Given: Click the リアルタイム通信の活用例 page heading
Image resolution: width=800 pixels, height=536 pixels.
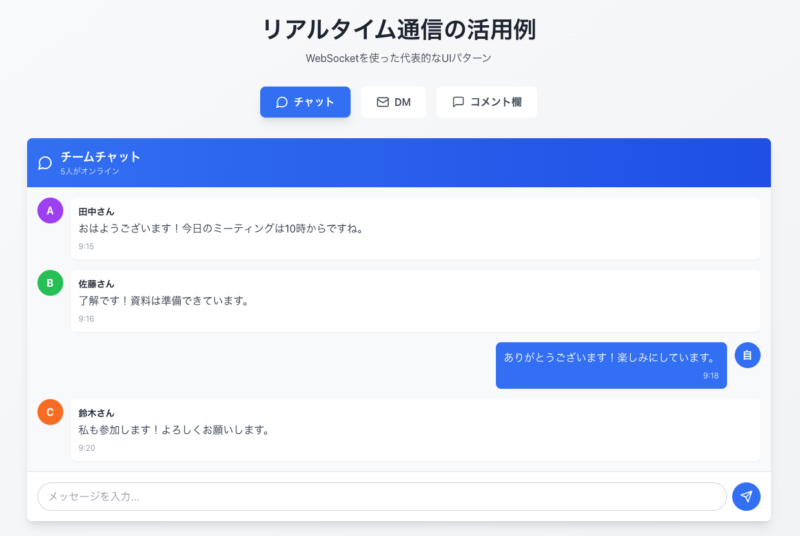Looking at the screenshot, I should click(x=399, y=29).
